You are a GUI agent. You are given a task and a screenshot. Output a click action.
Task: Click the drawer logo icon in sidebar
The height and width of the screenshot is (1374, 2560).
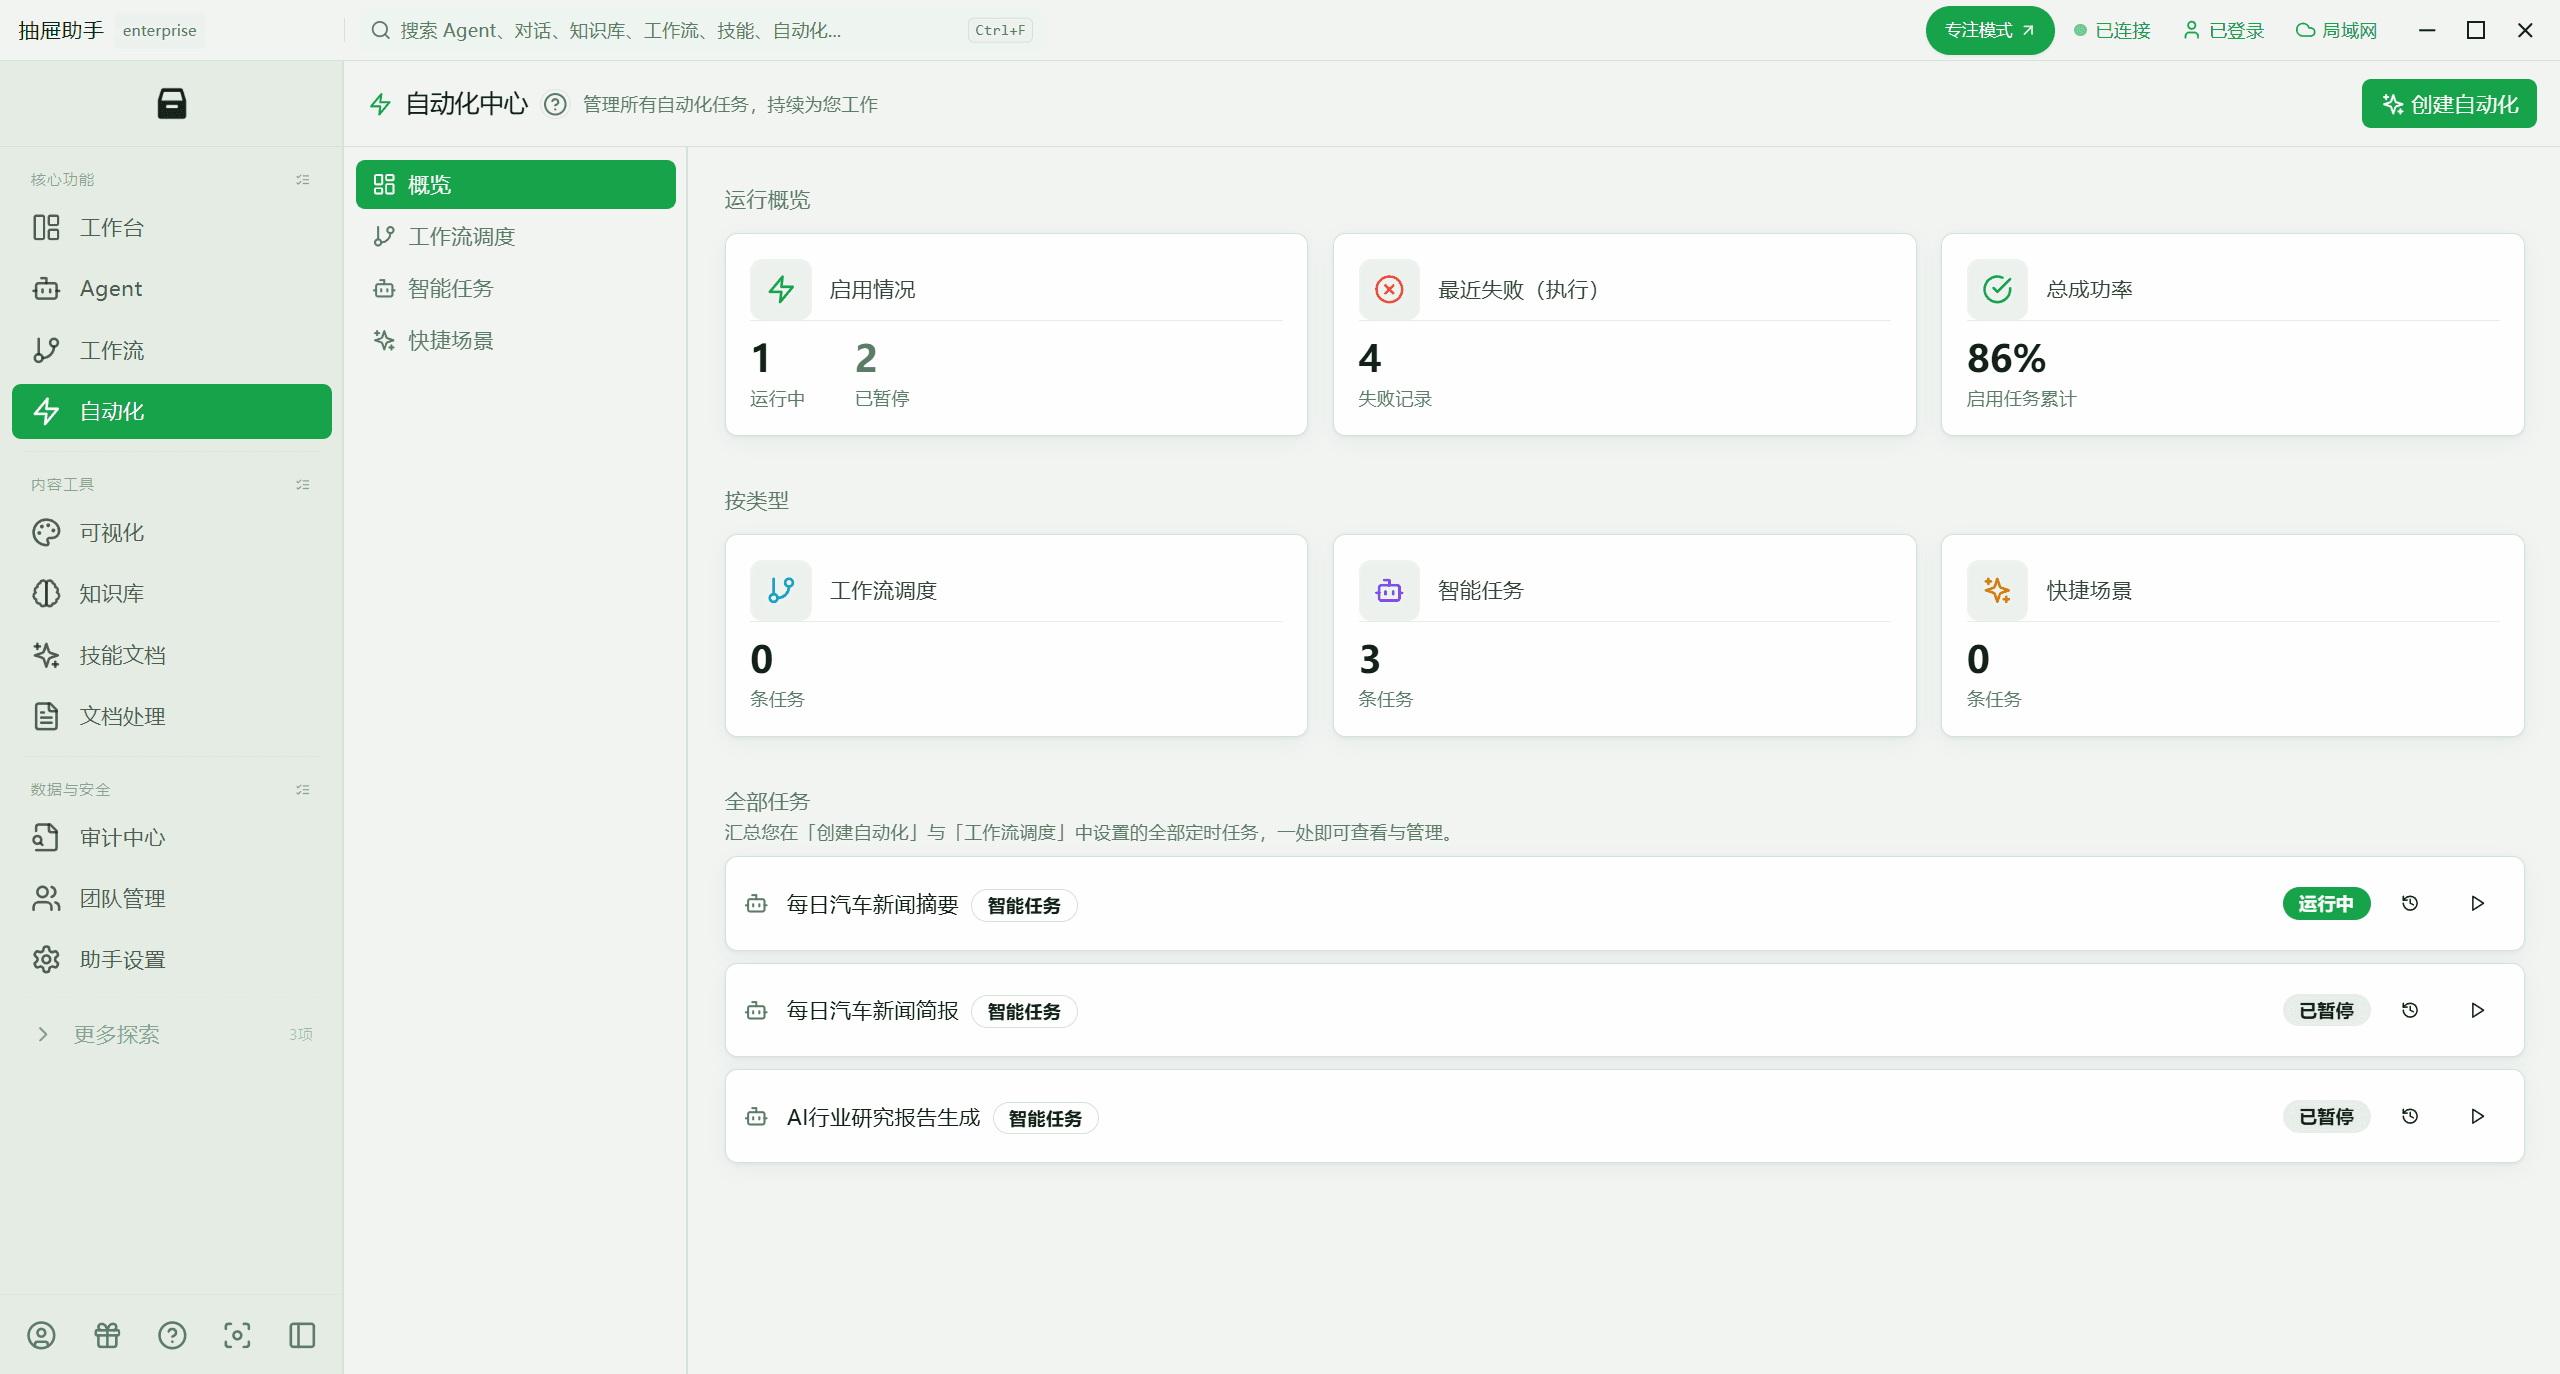click(x=172, y=104)
